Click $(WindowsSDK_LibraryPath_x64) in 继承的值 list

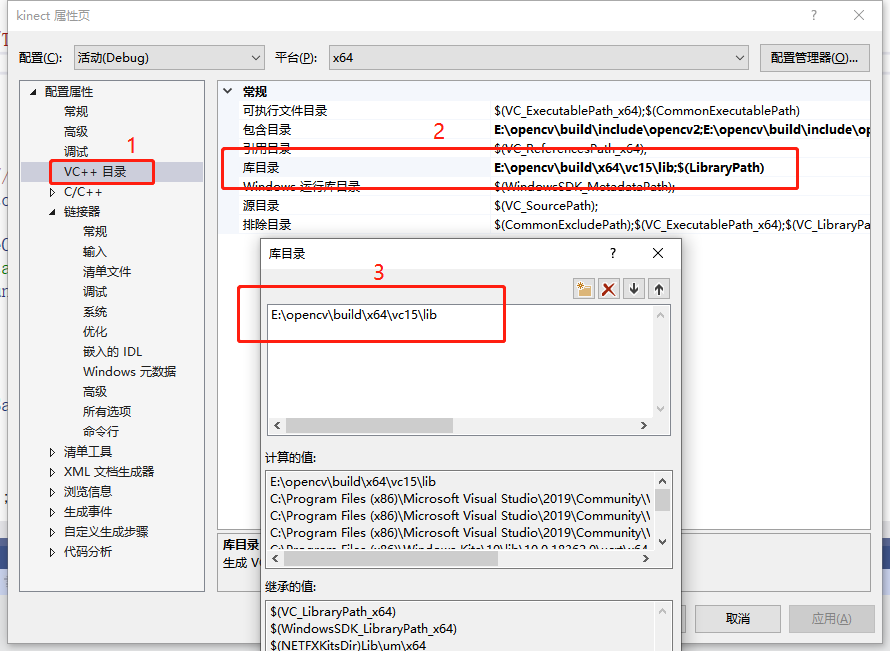pos(363,628)
